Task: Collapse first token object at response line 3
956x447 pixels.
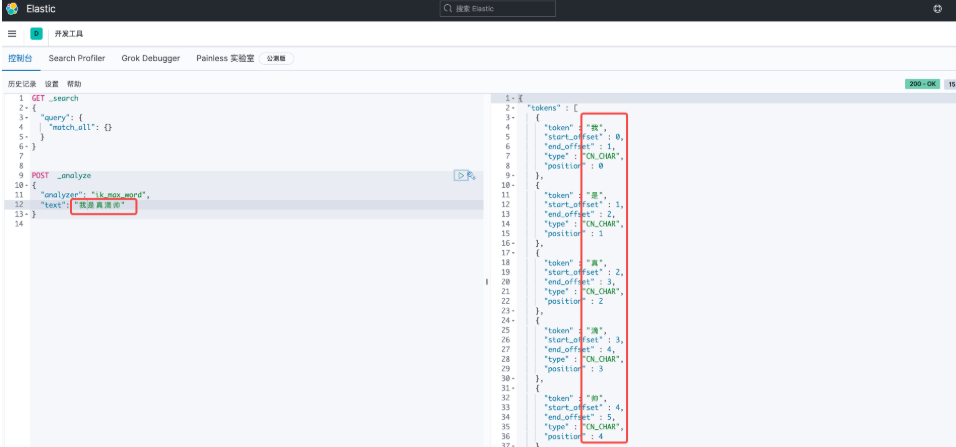Action: click(514, 118)
